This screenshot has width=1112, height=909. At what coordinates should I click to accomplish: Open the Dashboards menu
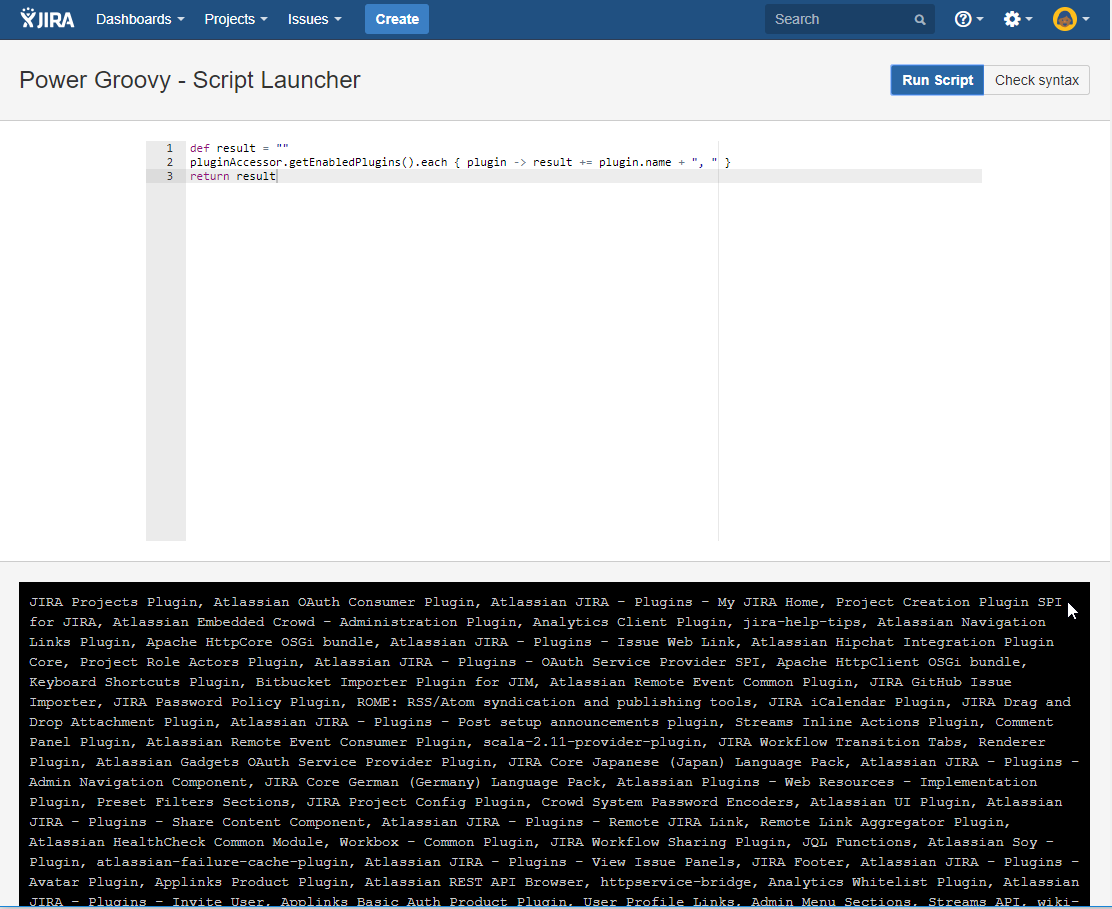140,19
